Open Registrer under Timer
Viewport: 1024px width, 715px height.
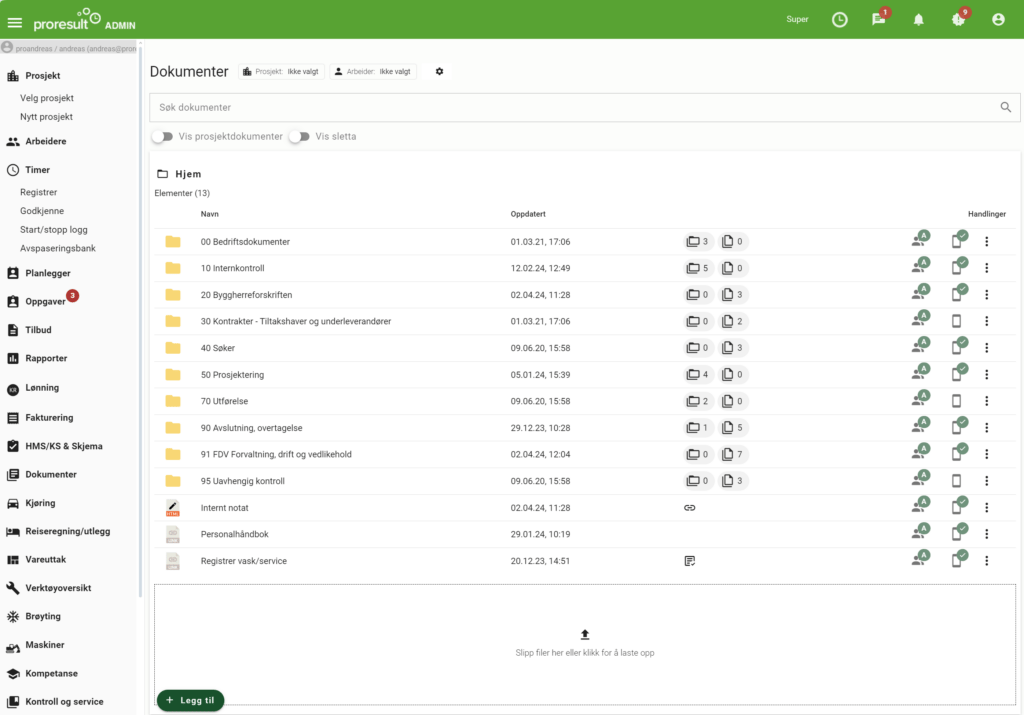(39, 192)
